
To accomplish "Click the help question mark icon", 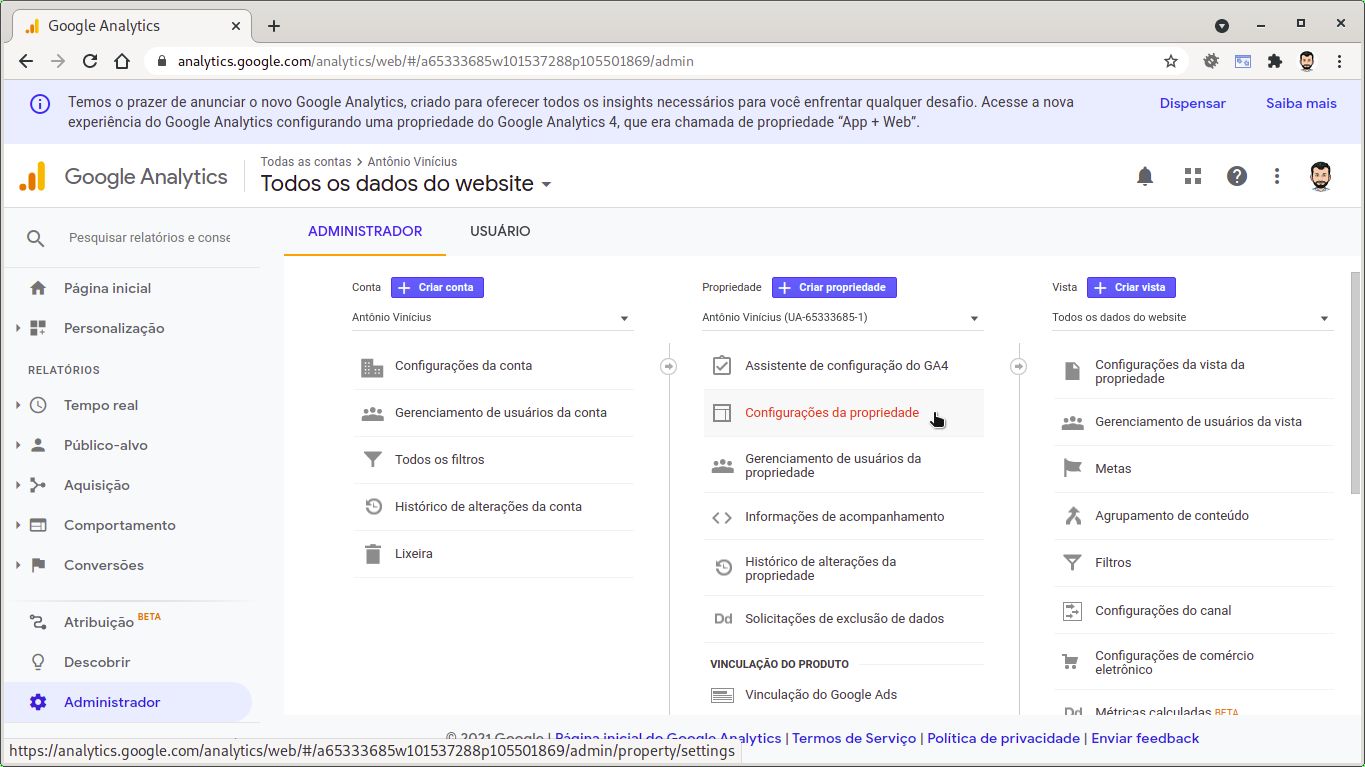I will click(1237, 177).
